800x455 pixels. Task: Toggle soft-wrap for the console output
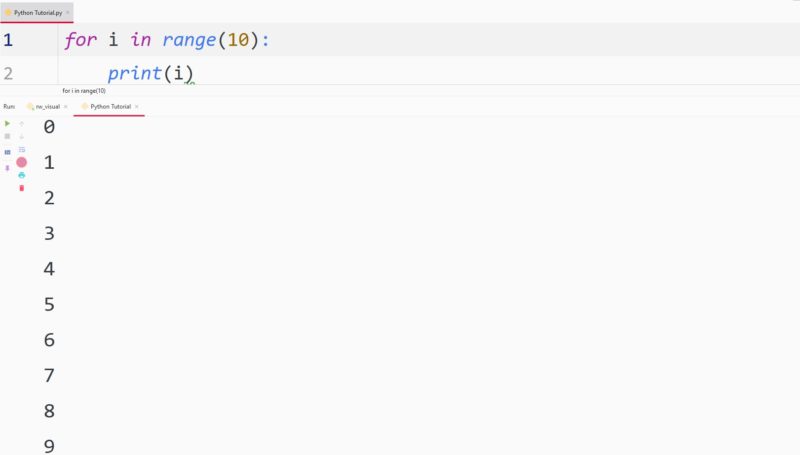pyautogui.click(x=21, y=149)
